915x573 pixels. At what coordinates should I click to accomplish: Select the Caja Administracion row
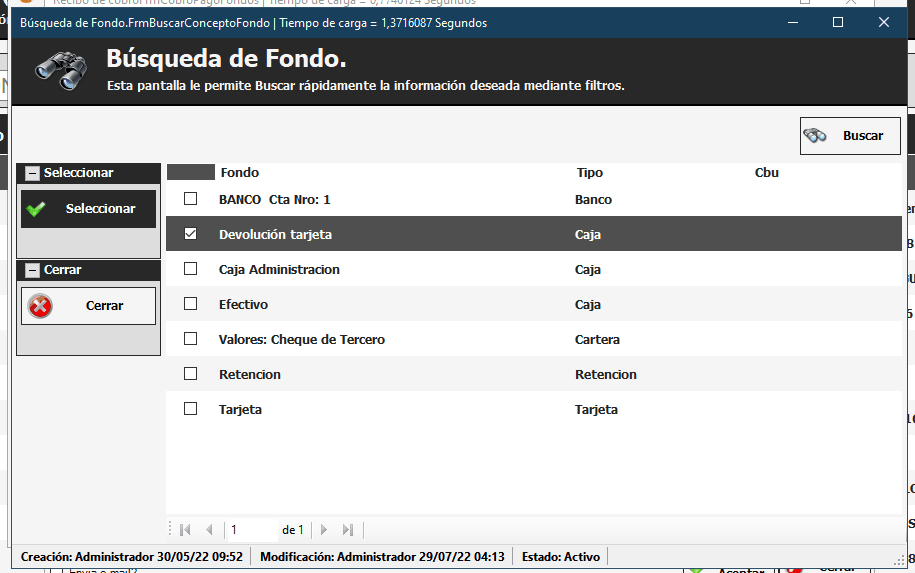pyautogui.click(x=279, y=270)
